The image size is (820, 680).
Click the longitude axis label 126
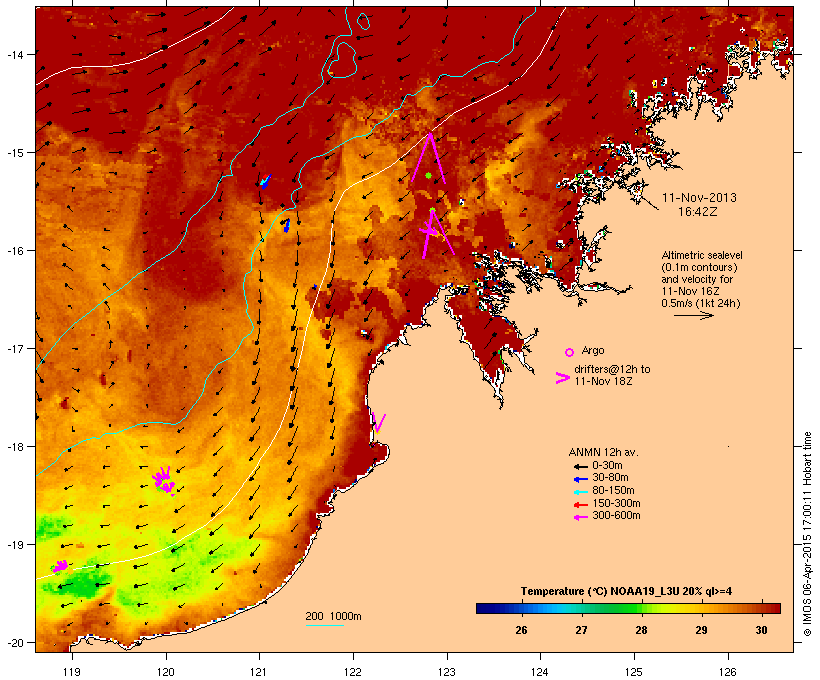point(728,672)
